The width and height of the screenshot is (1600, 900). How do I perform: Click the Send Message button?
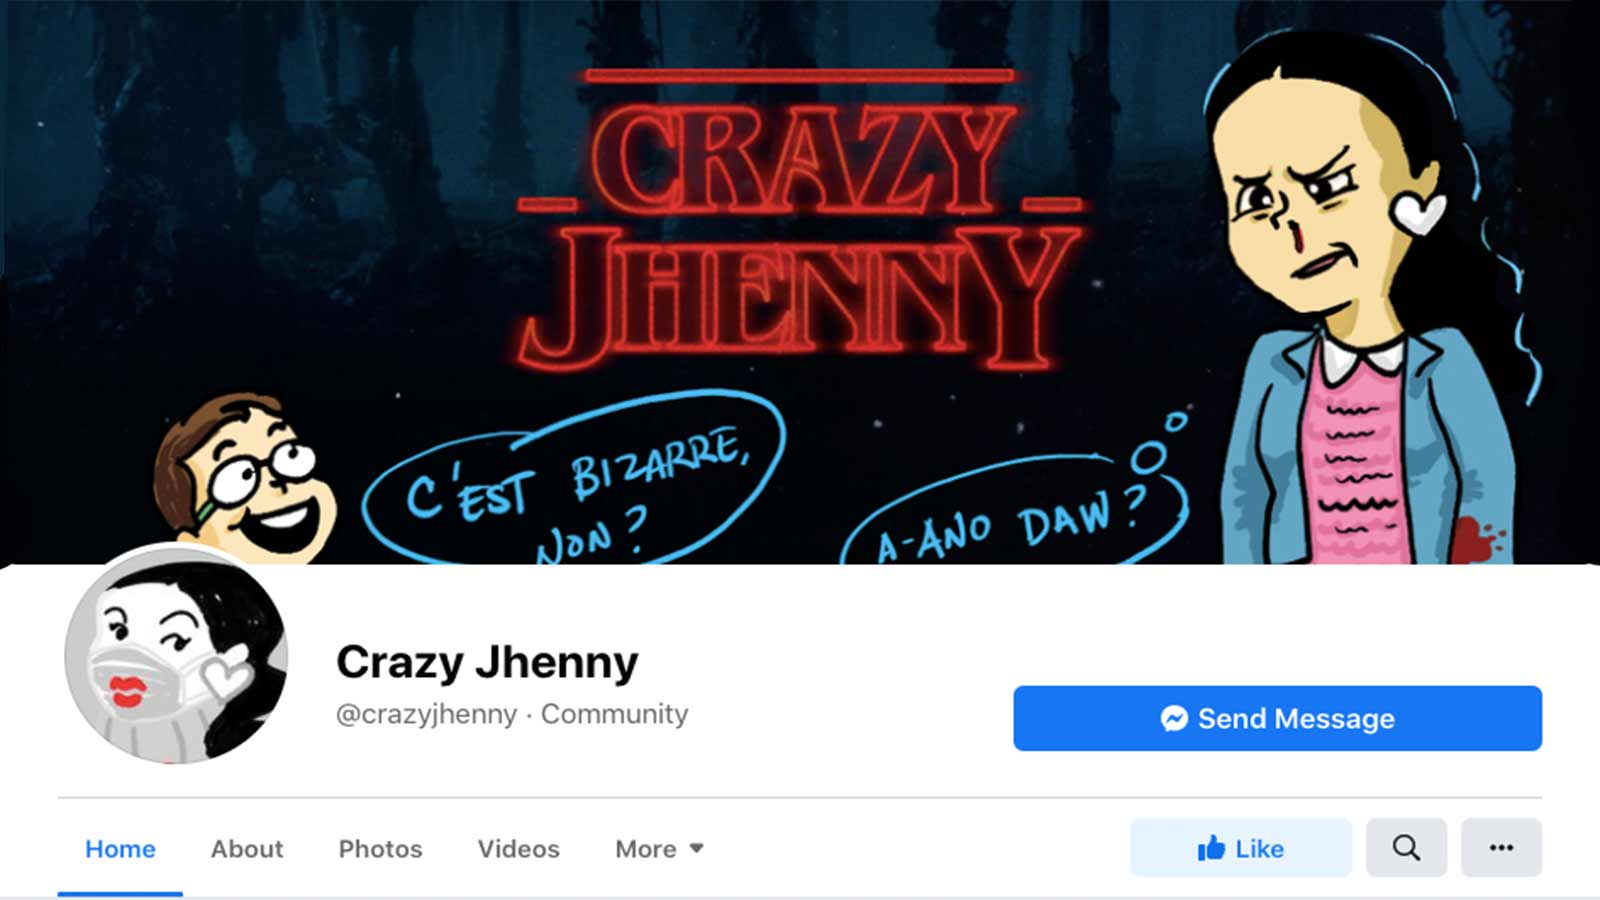tap(1277, 718)
